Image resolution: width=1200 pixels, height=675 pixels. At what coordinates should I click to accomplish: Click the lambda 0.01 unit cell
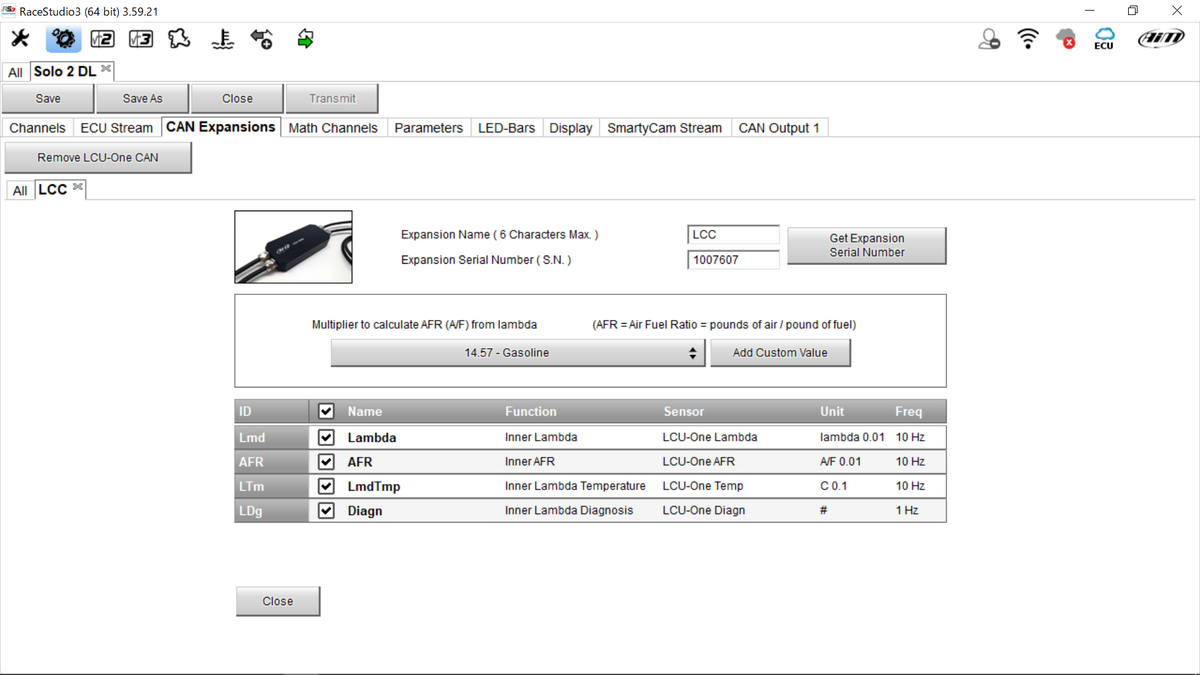pos(852,437)
